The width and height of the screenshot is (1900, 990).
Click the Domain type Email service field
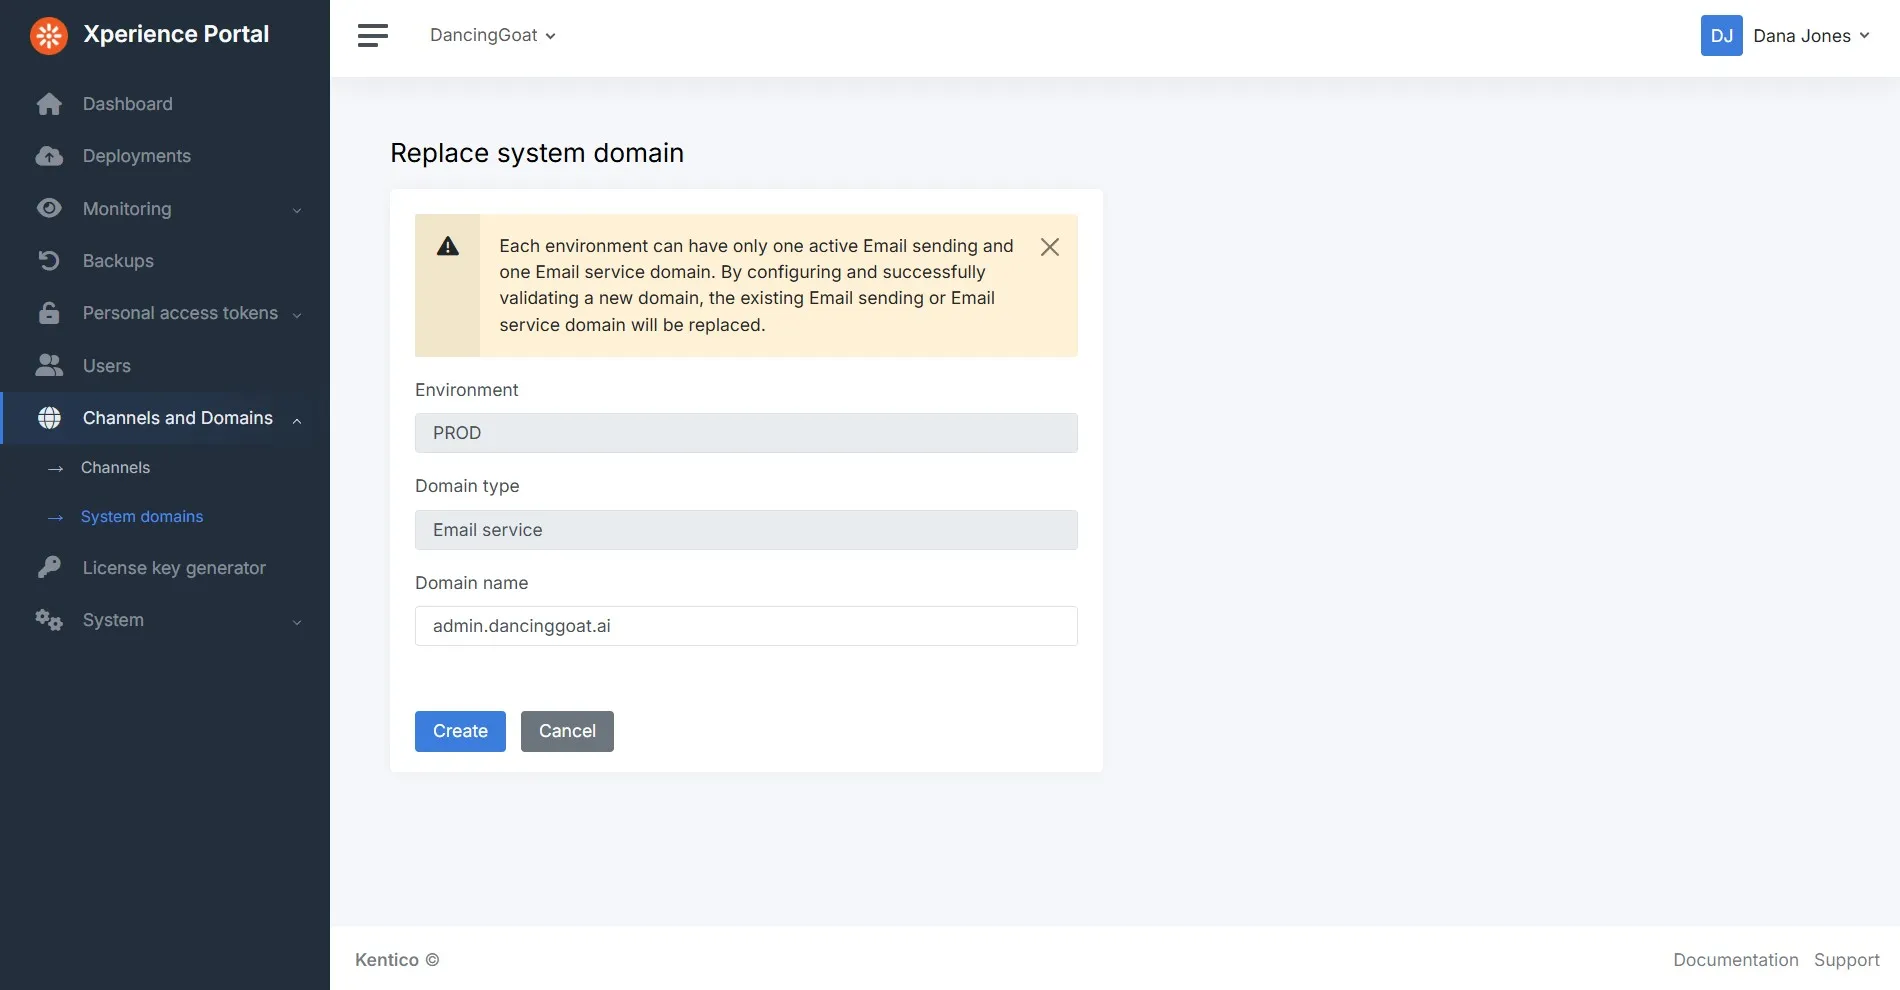click(x=746, y=530)
